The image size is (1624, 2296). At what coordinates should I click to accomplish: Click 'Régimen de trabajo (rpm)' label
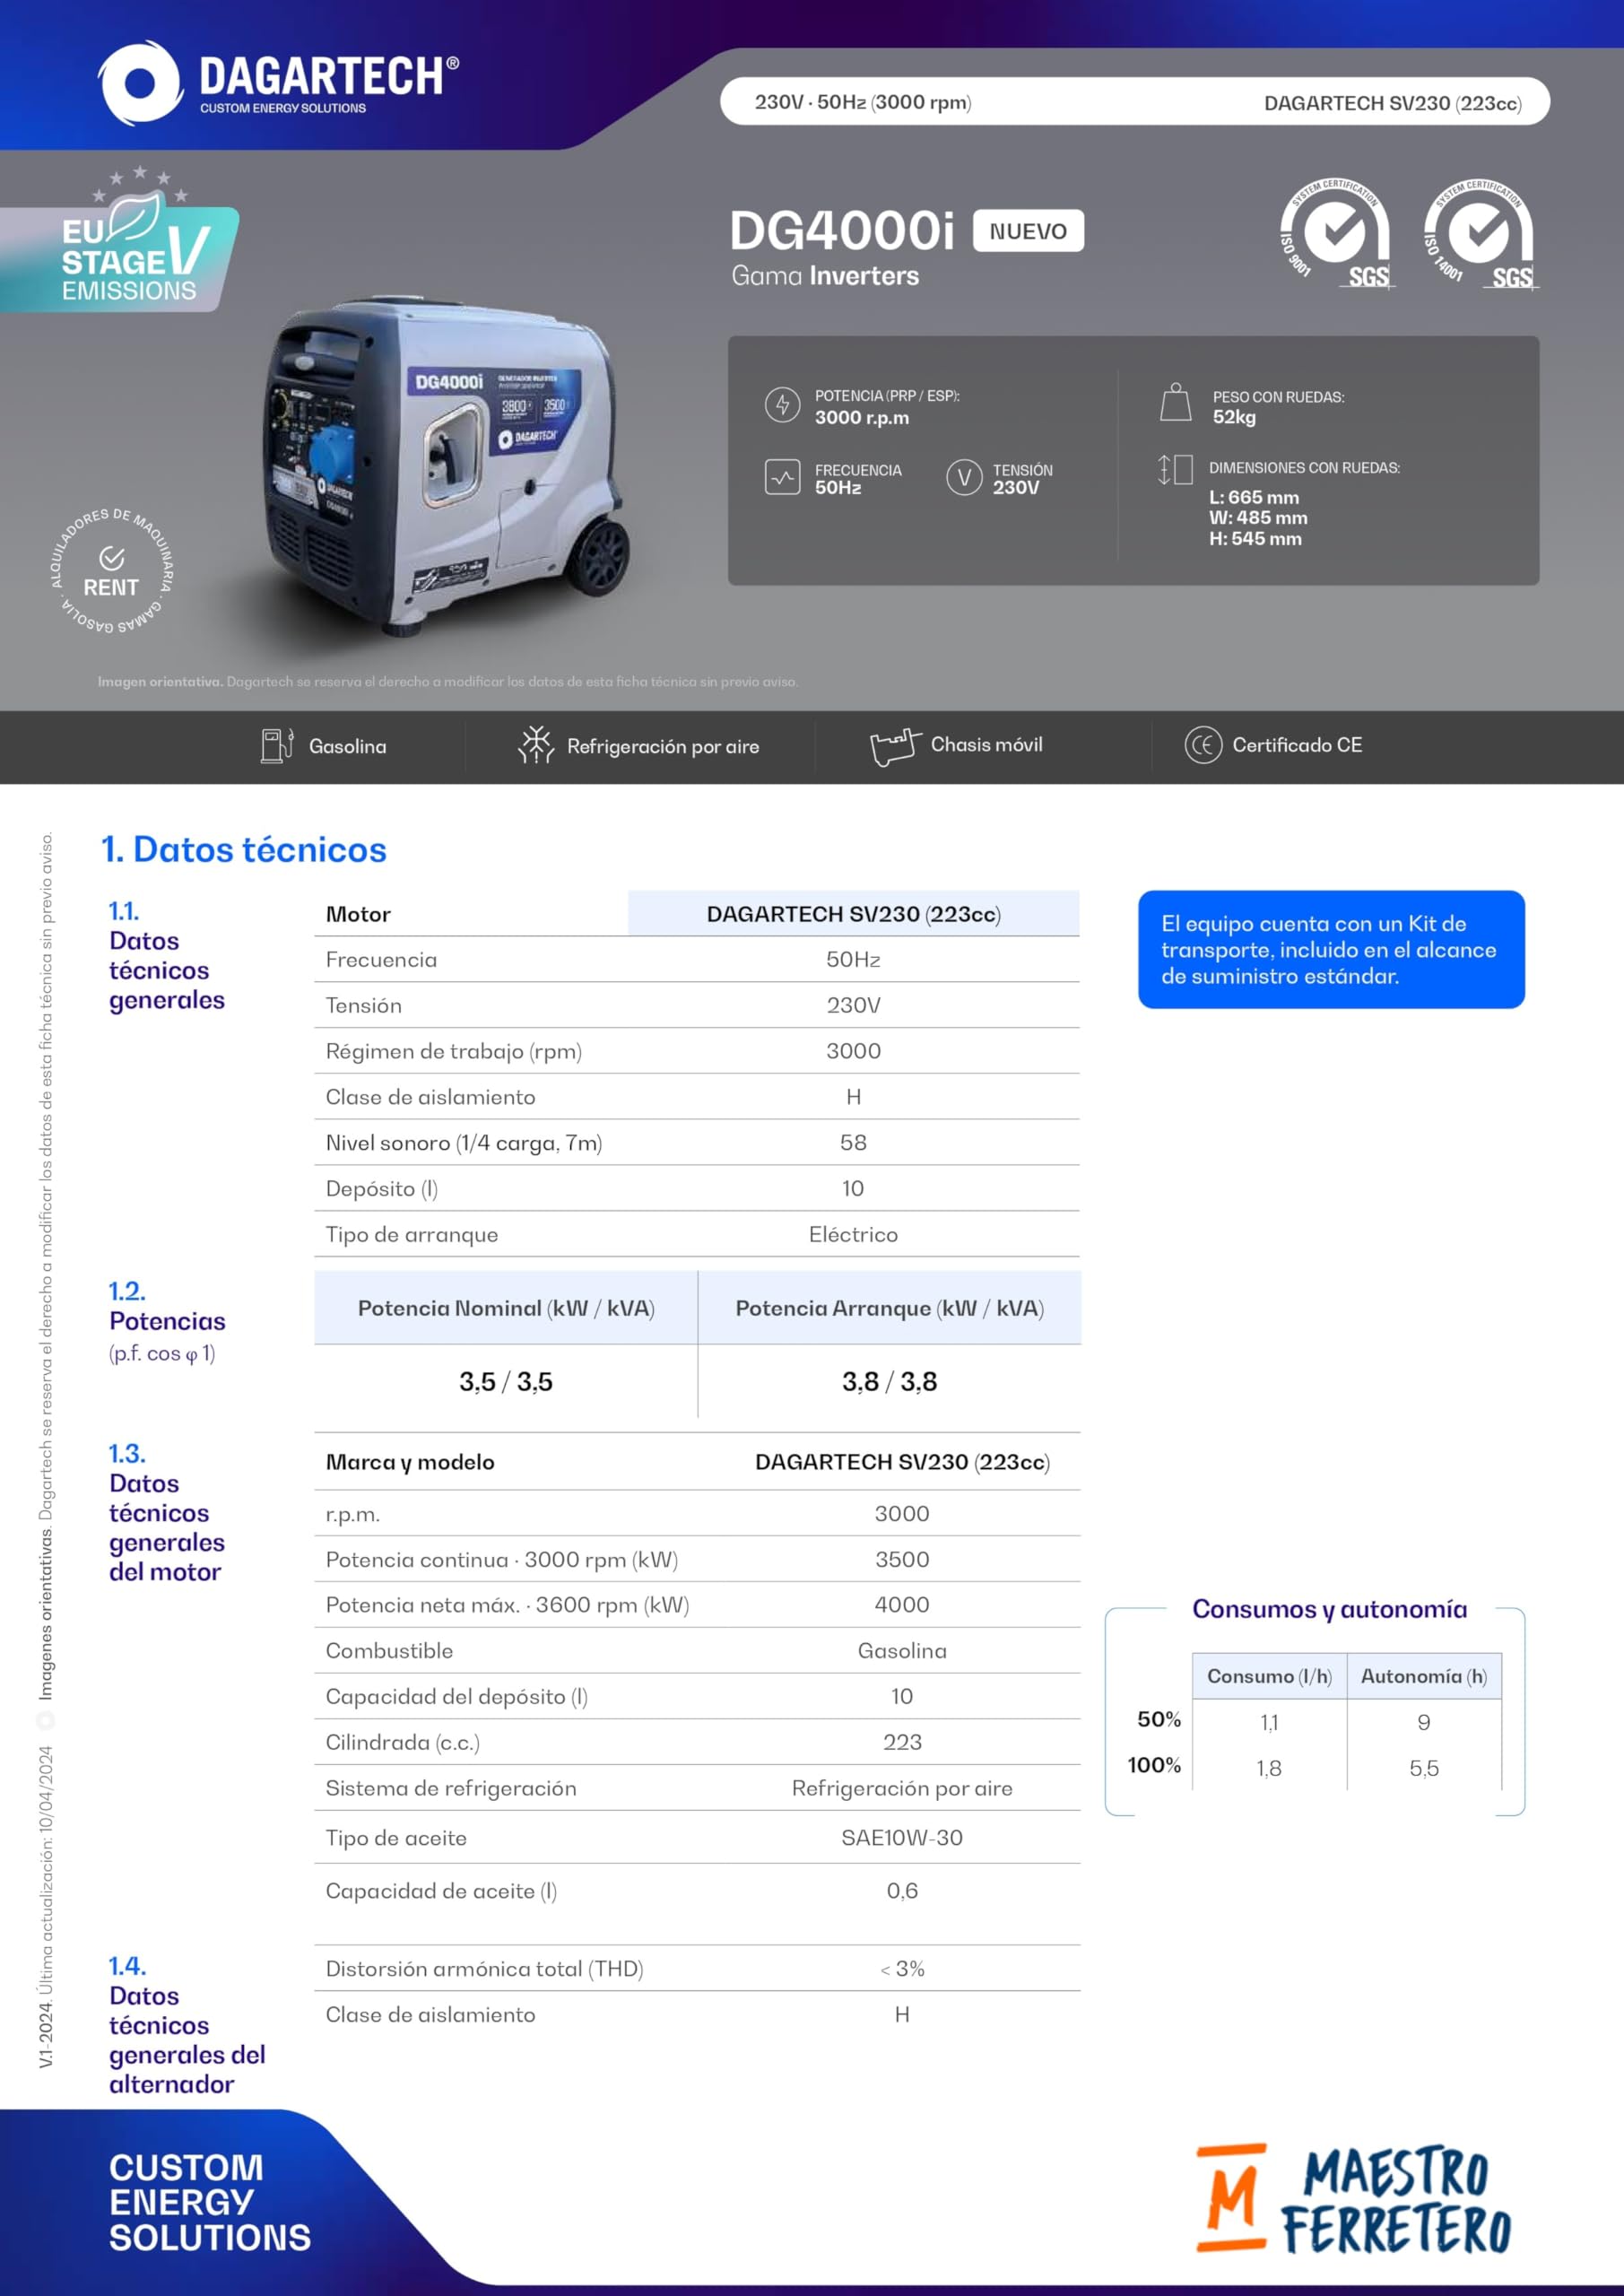[x=454, y=1052]
